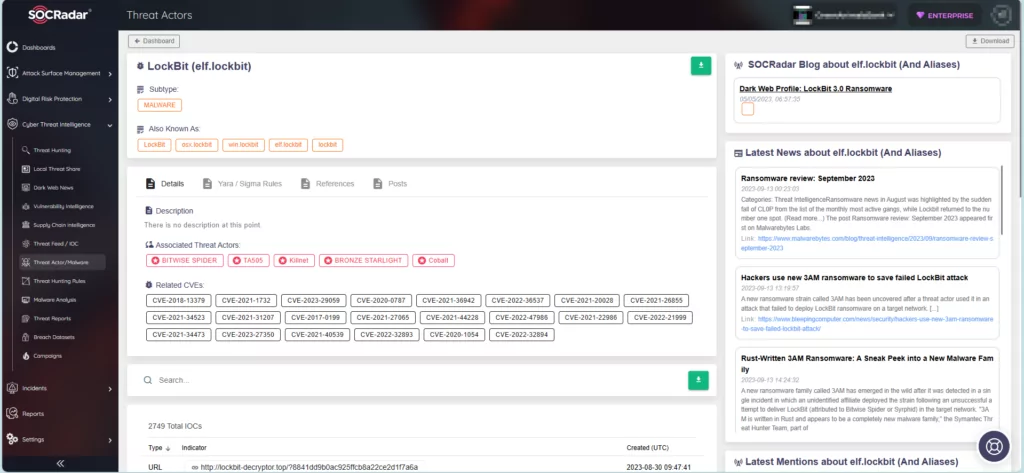Click the Dashboard back button
This screenshot has width=1024, height=473.
(x=154, y=41)
